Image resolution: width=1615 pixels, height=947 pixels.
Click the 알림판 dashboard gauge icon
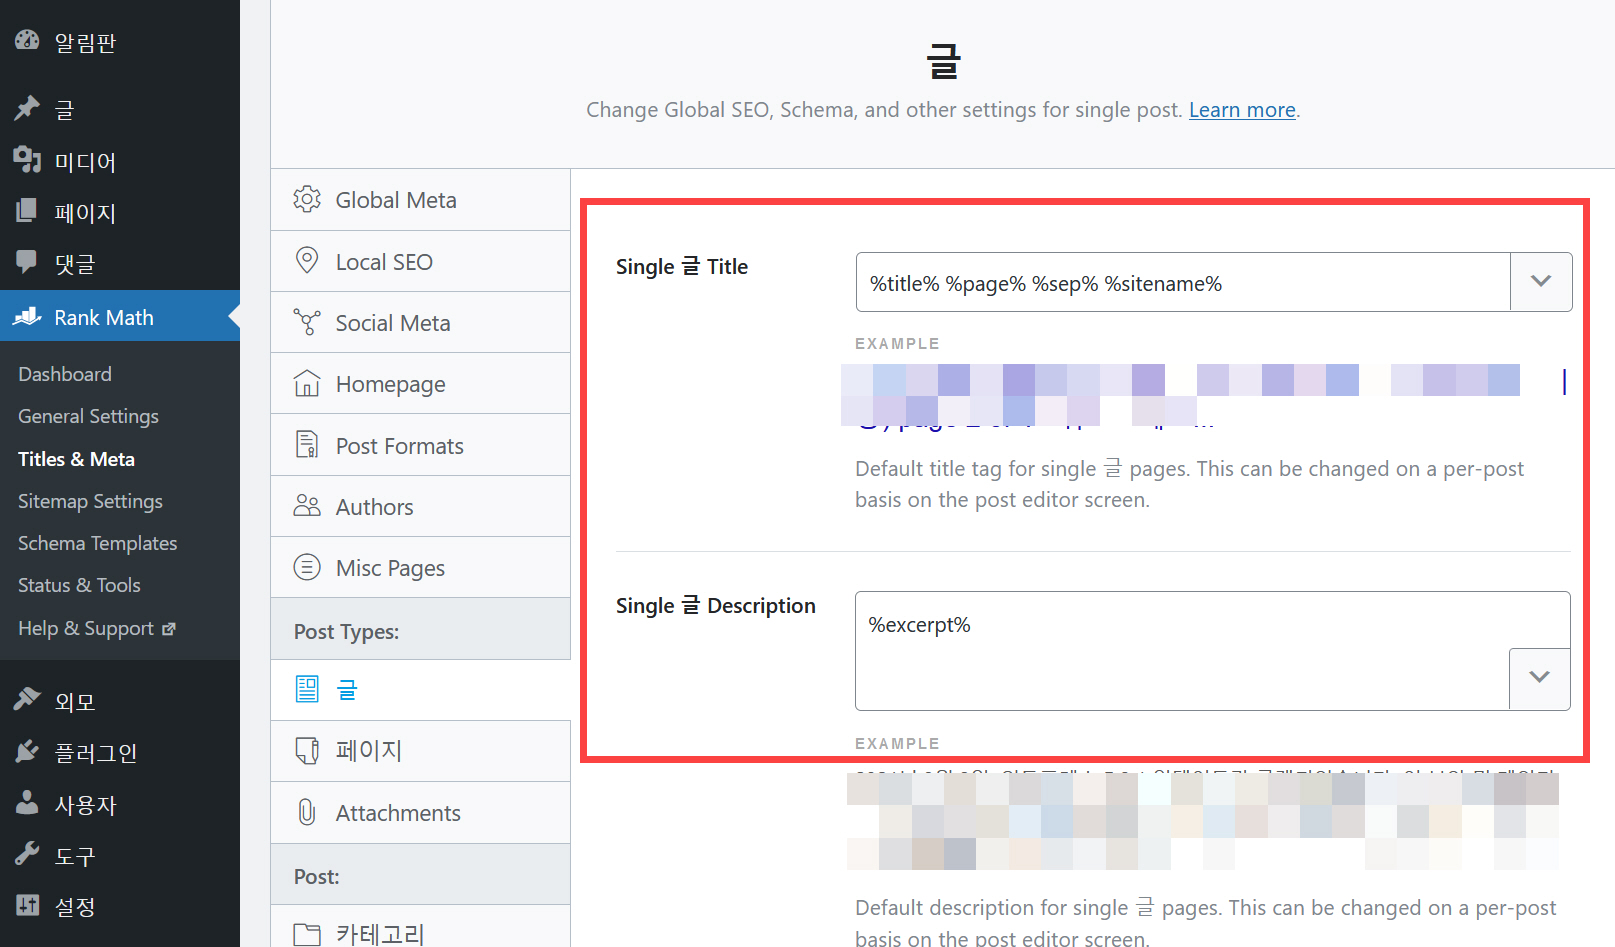pos(27,41)
